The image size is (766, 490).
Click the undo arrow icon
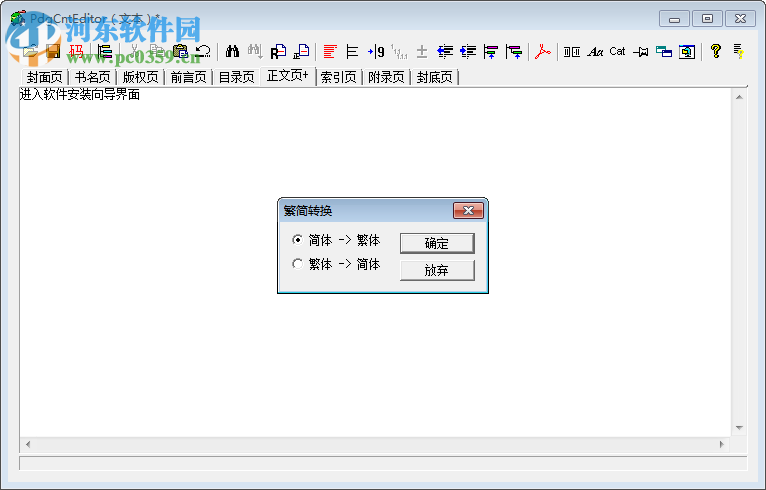point(203,51)
